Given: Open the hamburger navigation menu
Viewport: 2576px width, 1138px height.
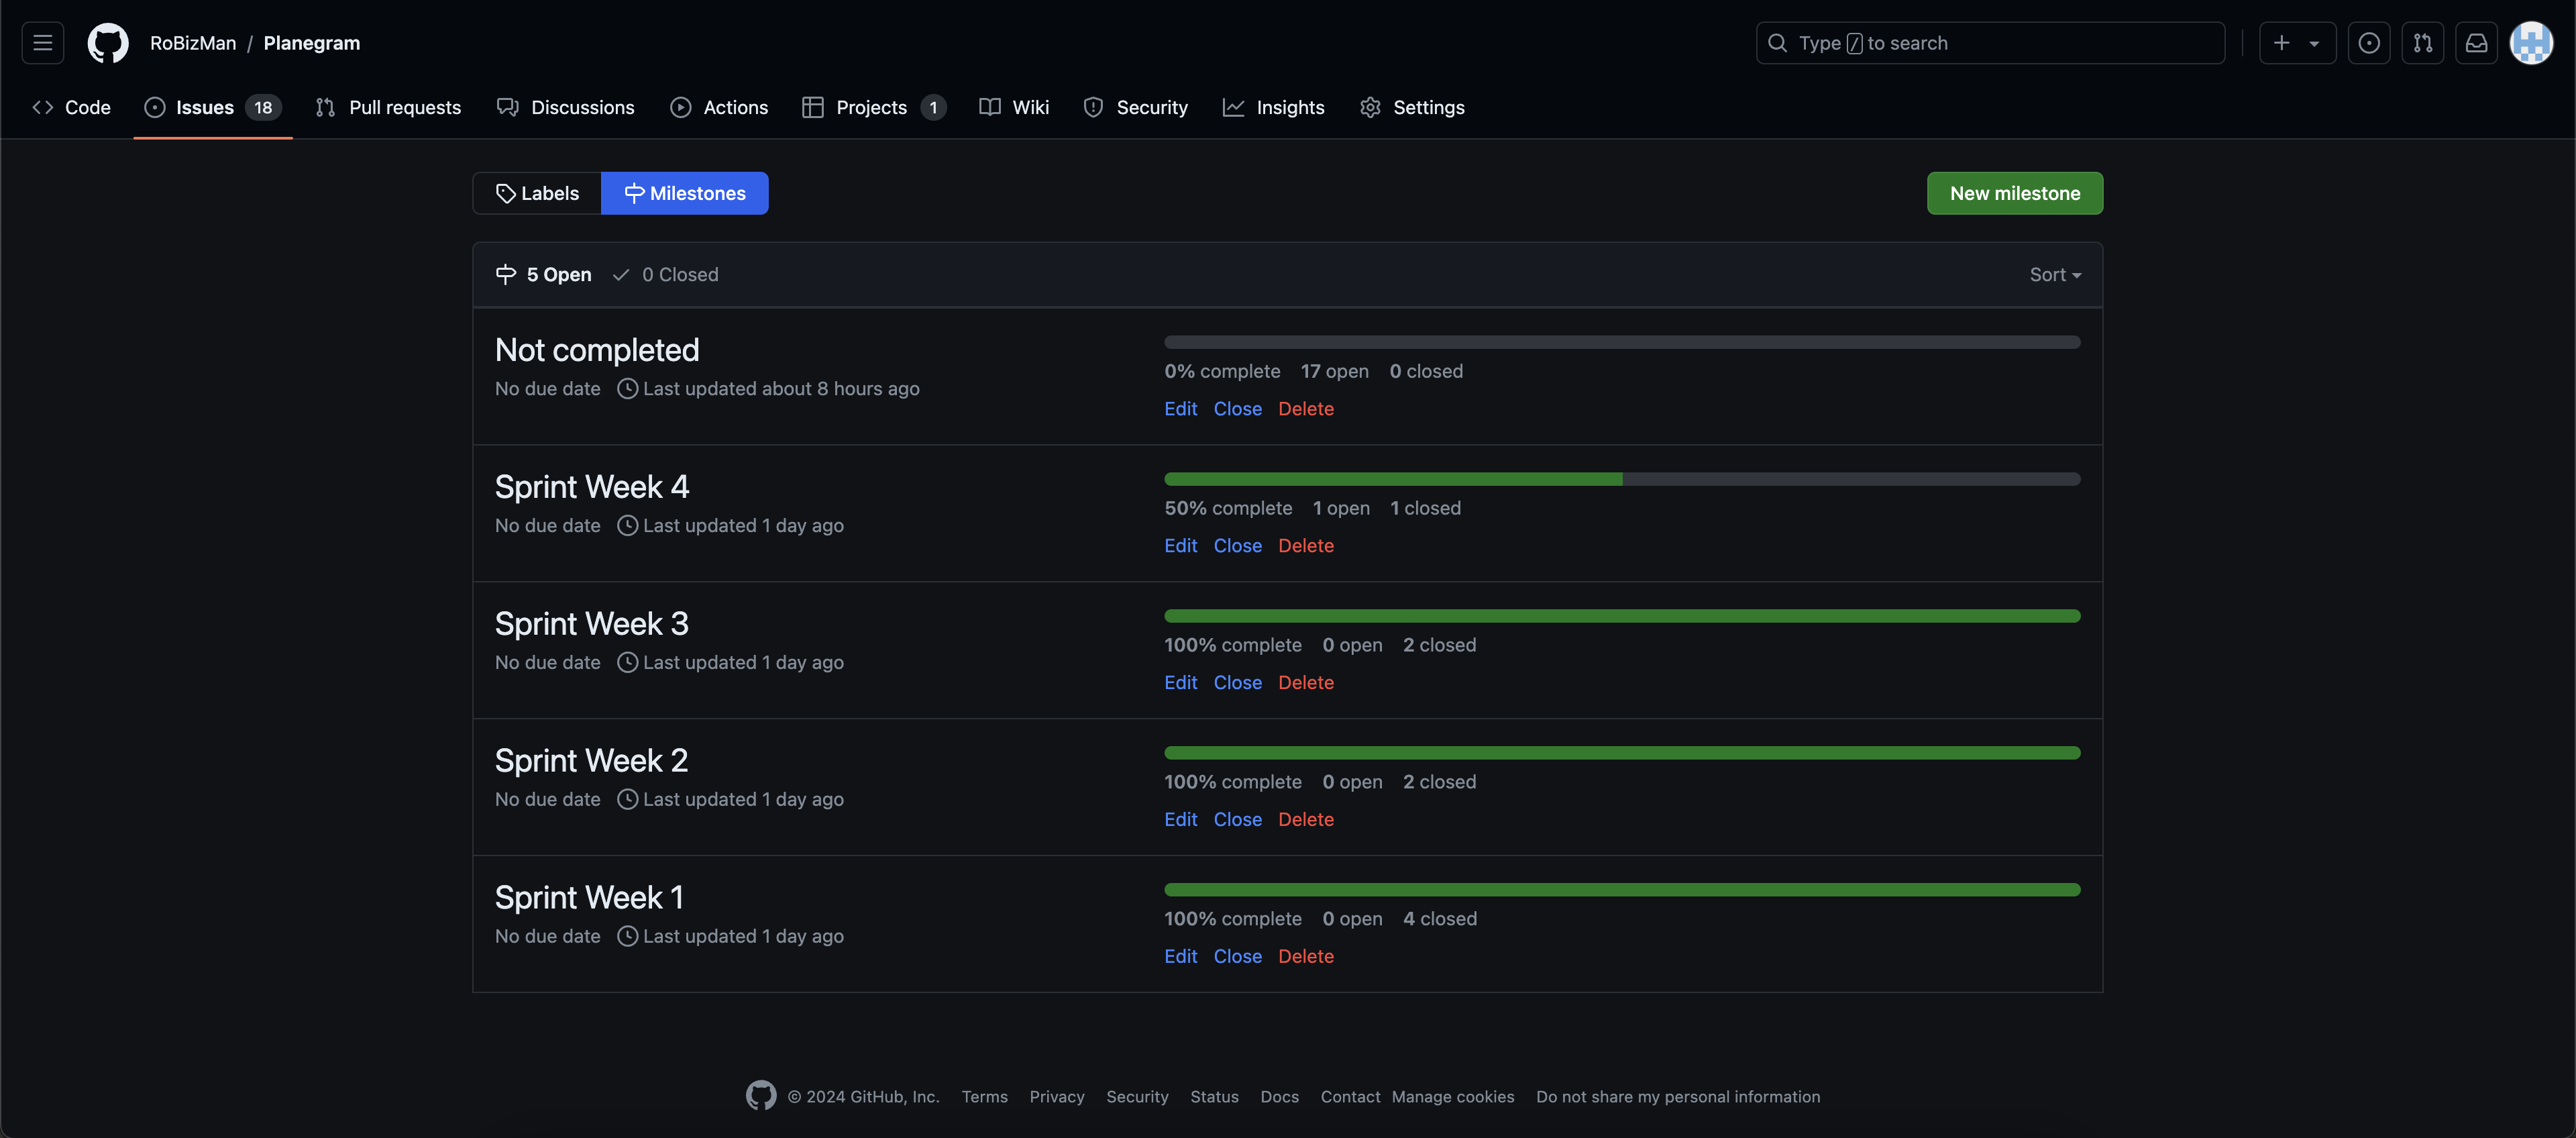Looking at the screenshot, I should tap(42, 43).
